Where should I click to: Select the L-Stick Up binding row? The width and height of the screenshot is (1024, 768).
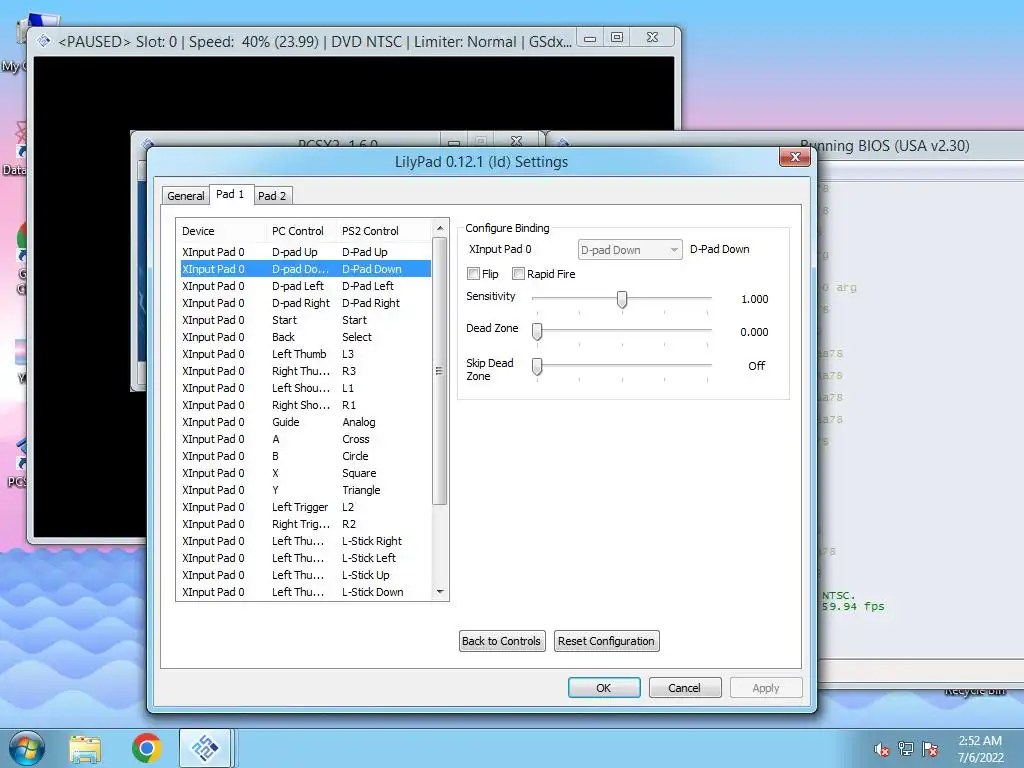click(305, 575)
